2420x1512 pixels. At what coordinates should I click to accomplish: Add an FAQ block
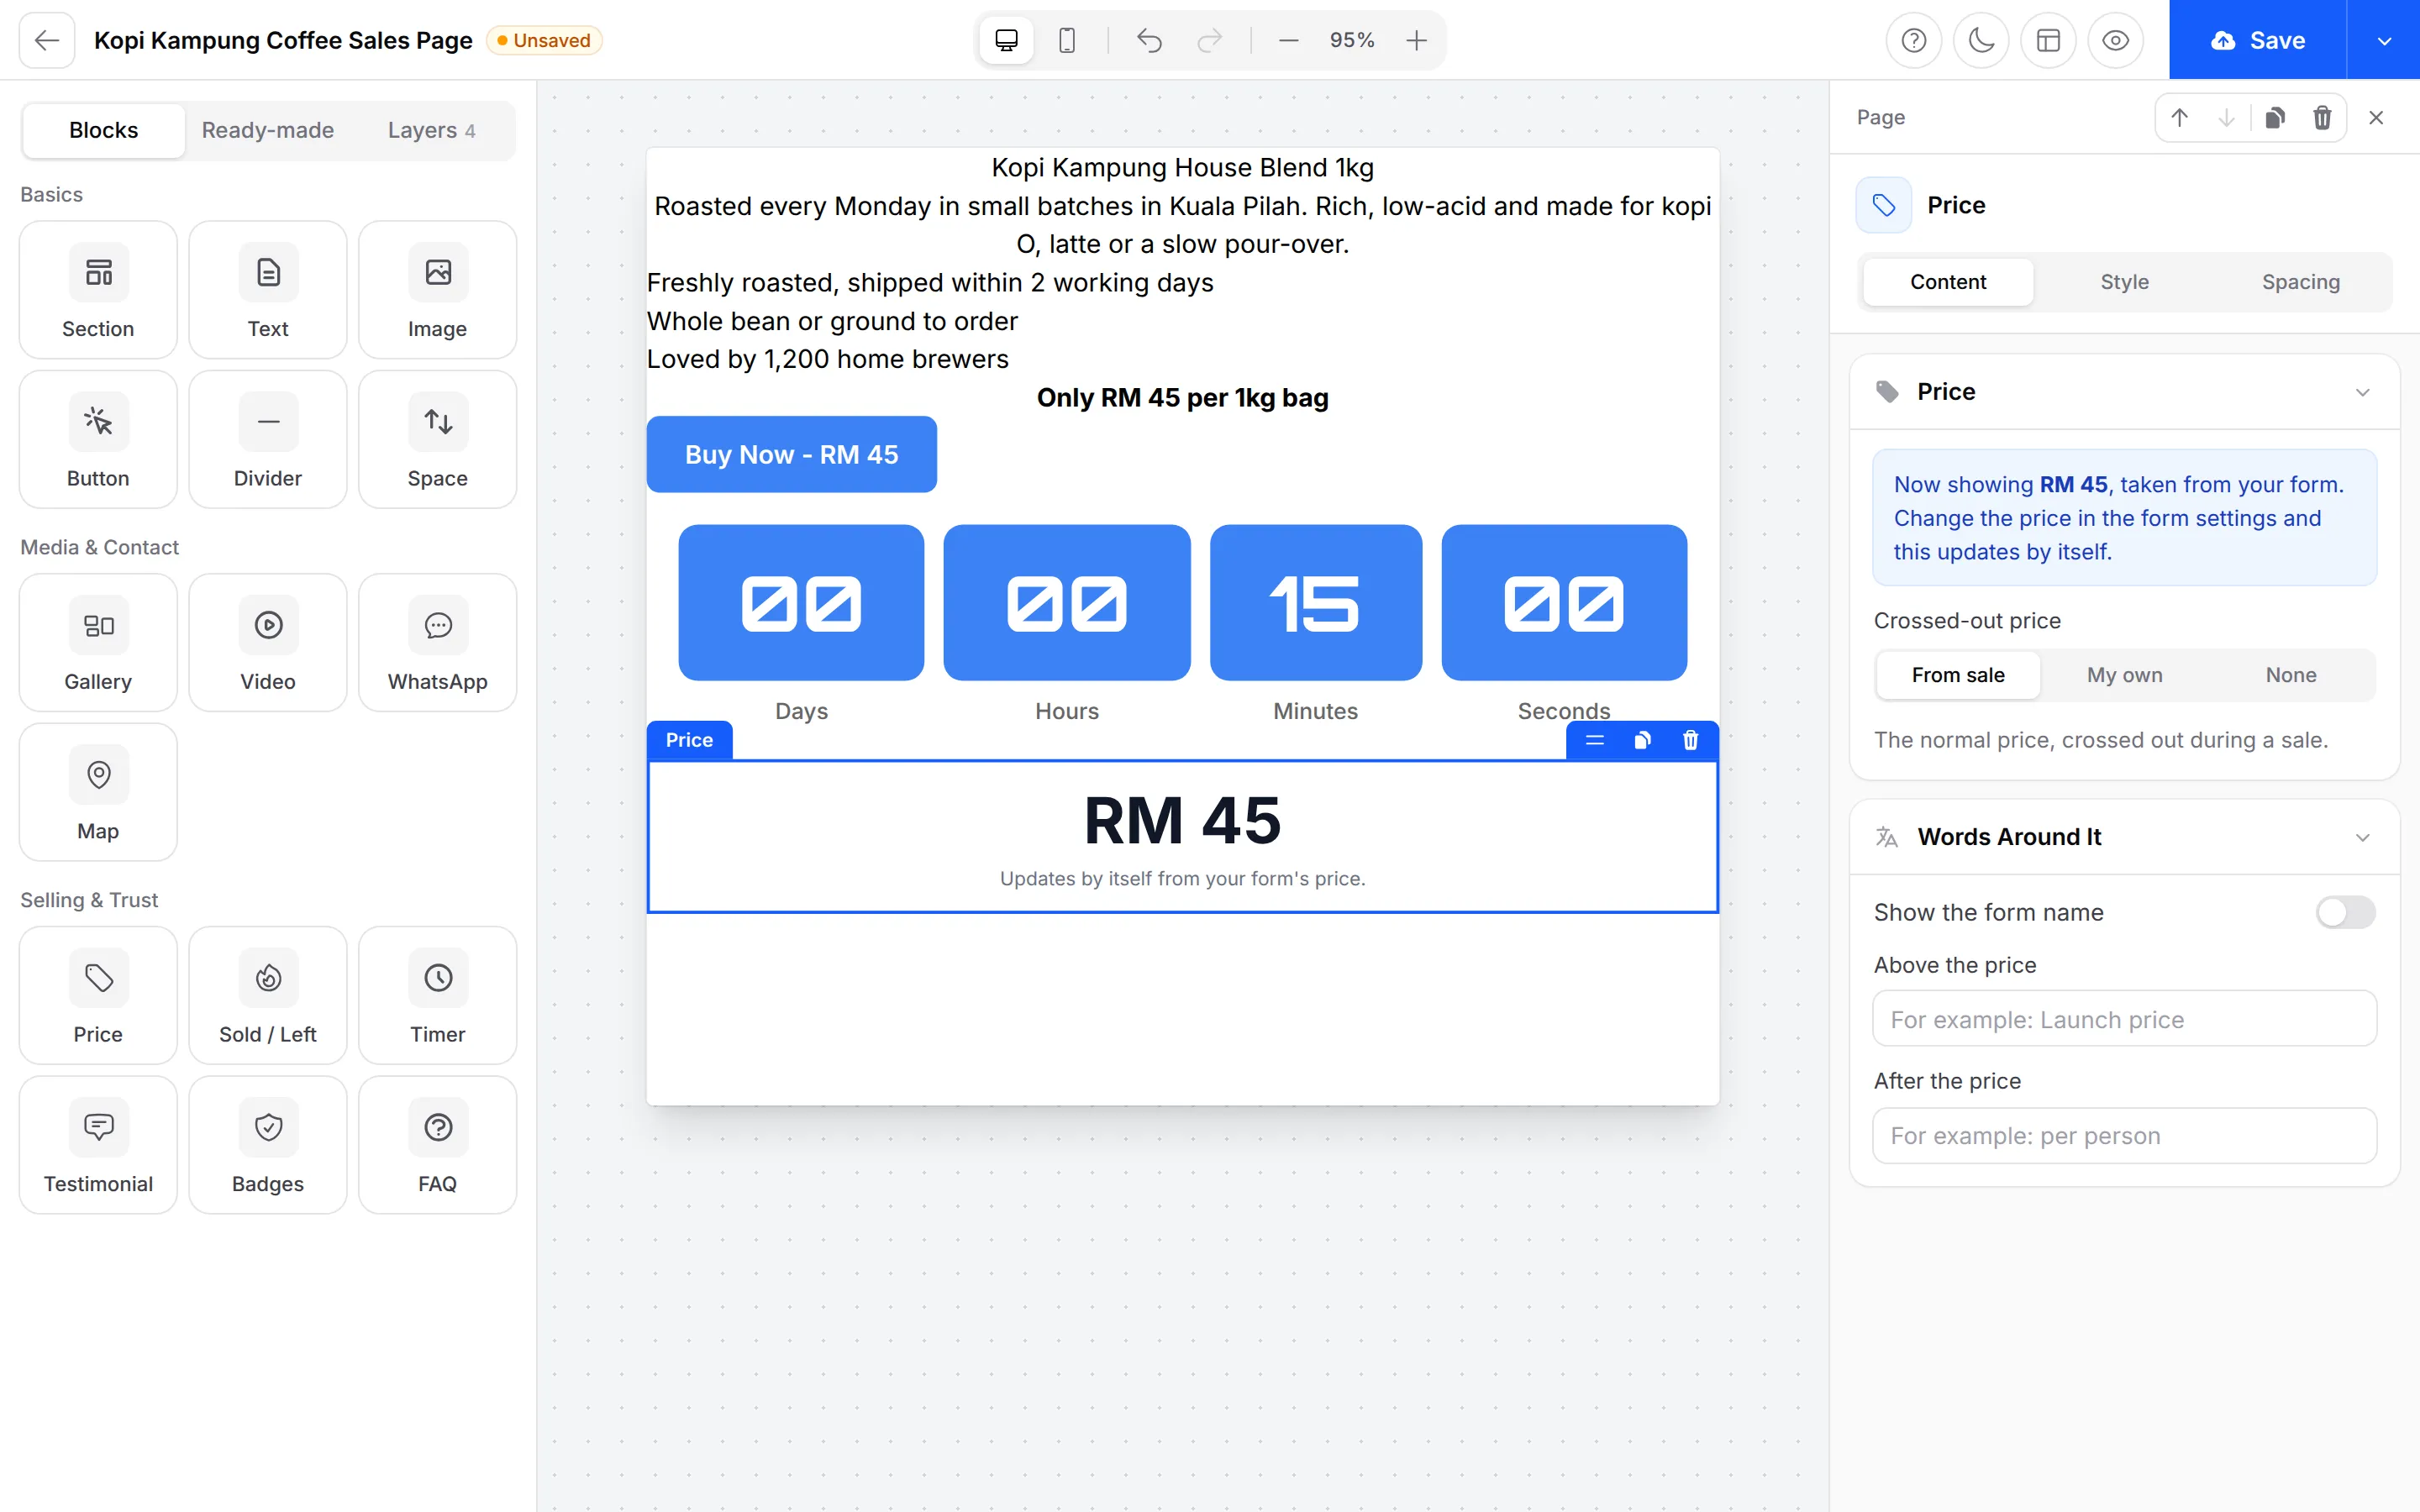437,1146
